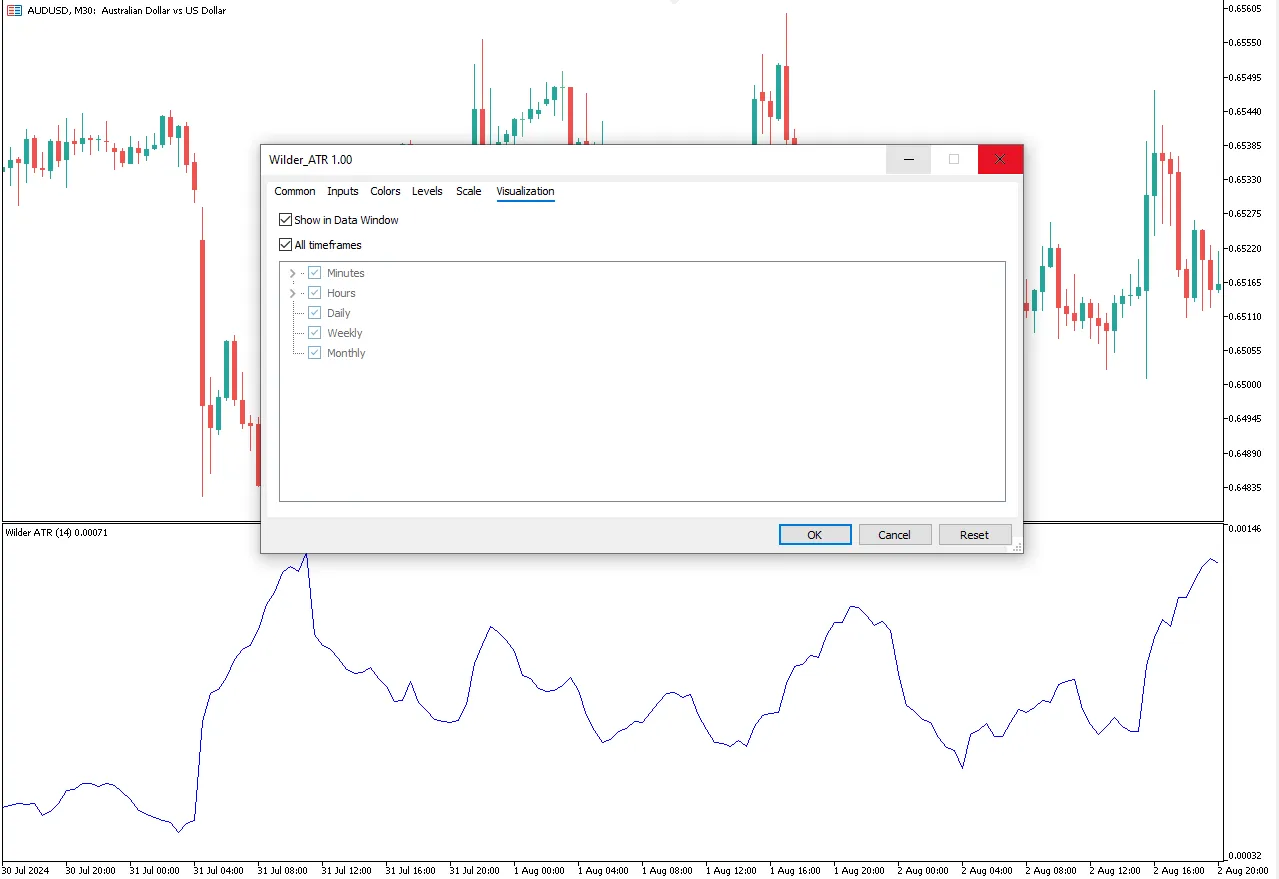Click the AUDUSD chart icon in the header
1279x879 pixels.
tap(14, 10)
